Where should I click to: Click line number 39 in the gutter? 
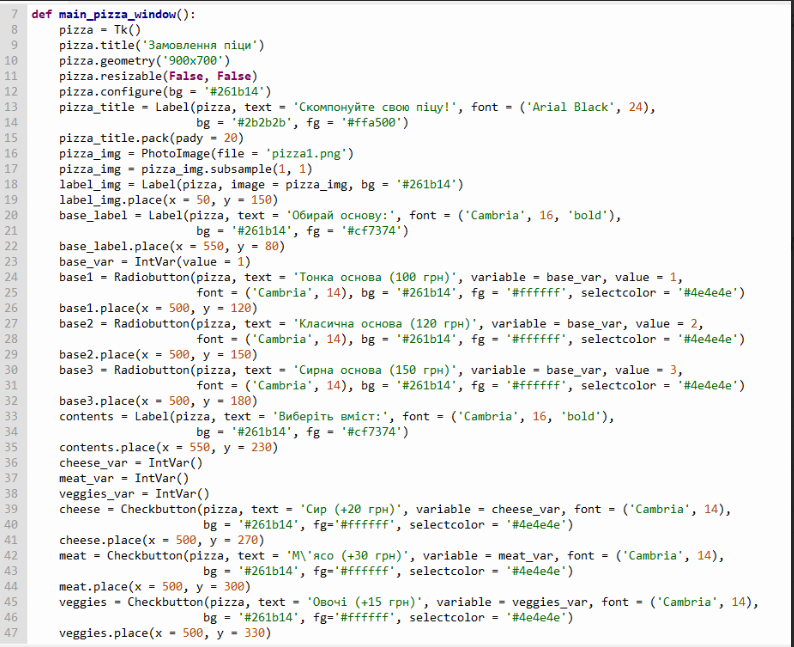tap(11, 509)
